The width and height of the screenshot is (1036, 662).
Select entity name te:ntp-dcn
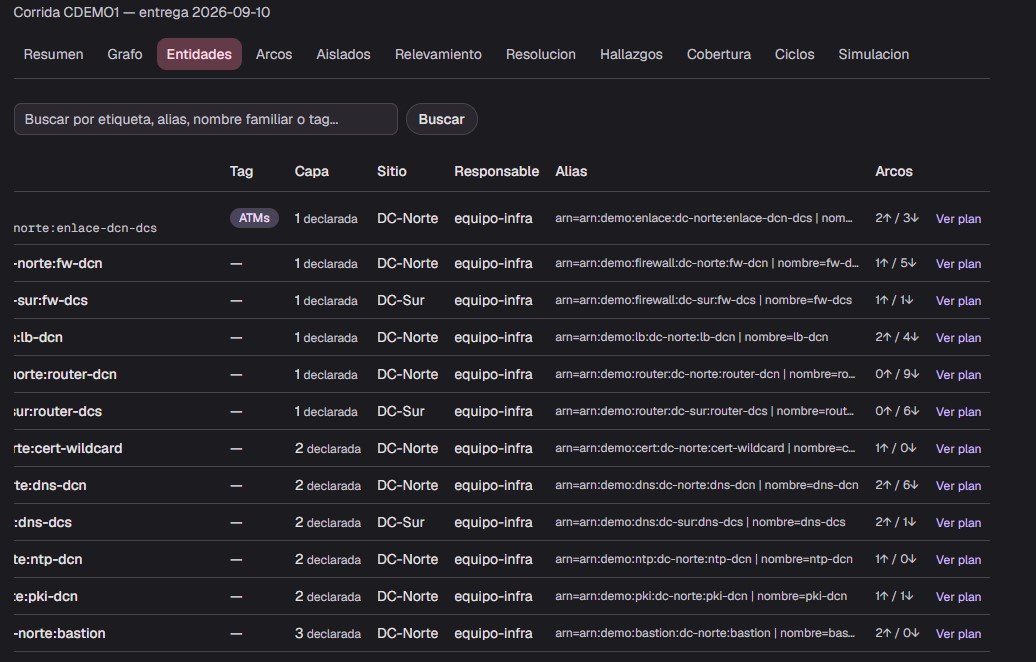point(48,559)
